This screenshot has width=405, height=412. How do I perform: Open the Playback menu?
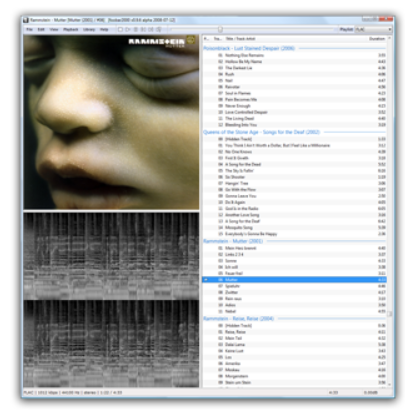[71, 30]
